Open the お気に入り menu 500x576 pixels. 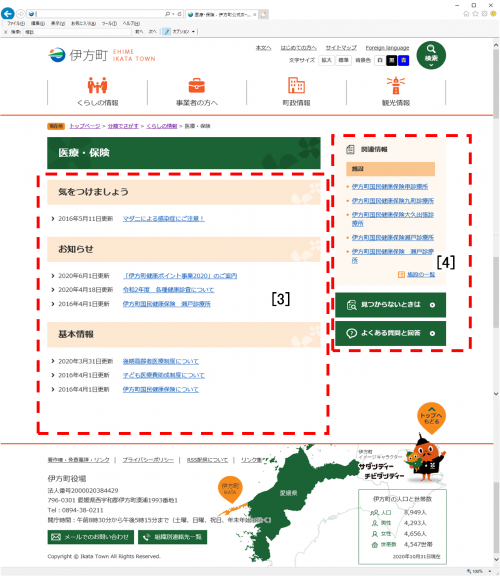[x=83, y=23]
